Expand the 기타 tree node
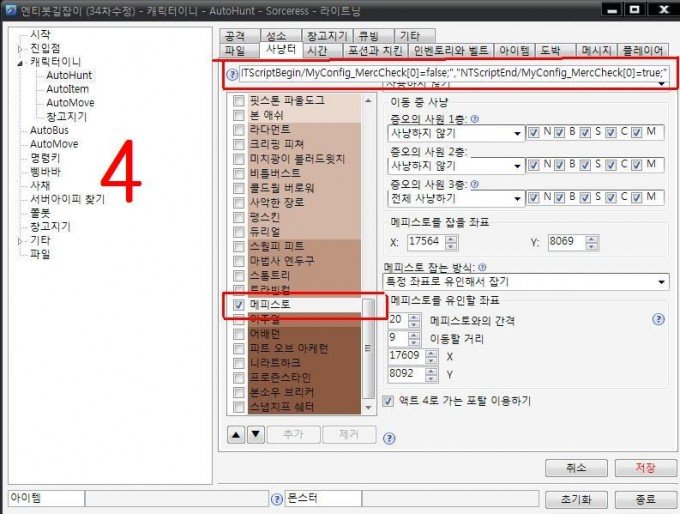Image resolution: width=680 pixels, height=514 pixels. click(x=20, y=241)
